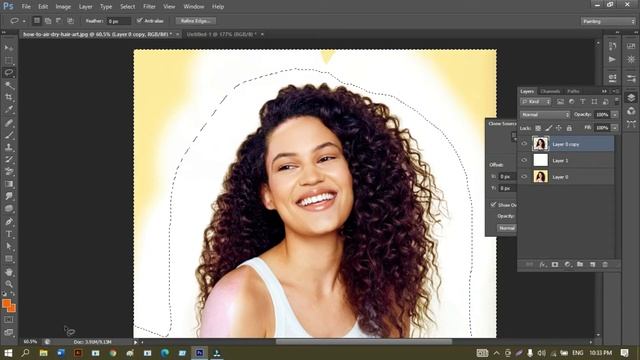Open the layer Opacity slider arrow

pos(614,115)
